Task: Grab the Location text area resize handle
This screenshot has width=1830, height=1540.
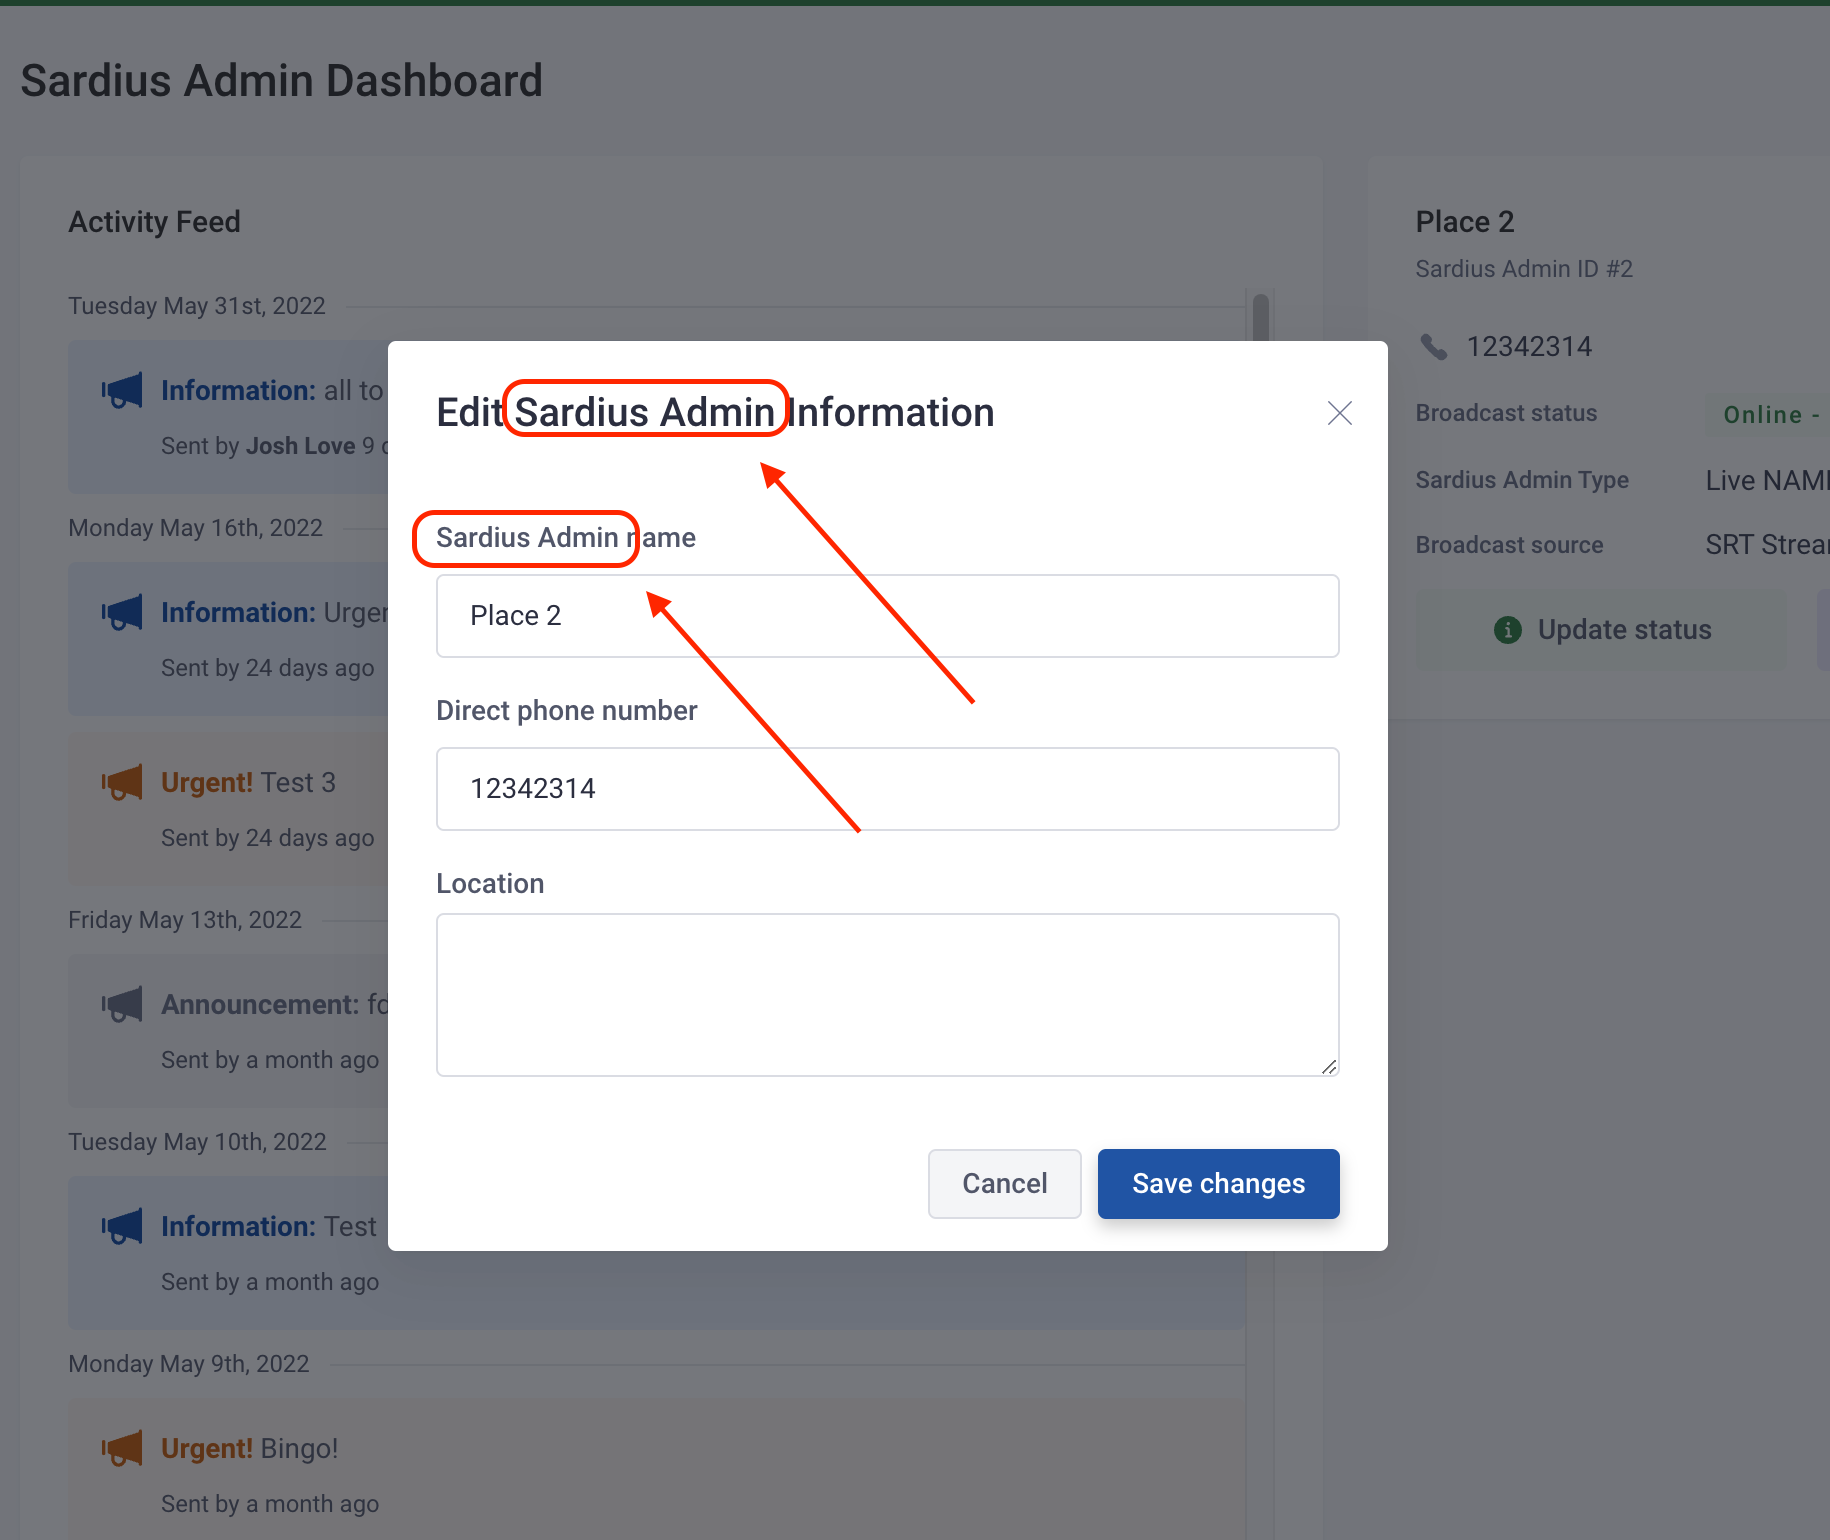Action: tap(1328, 1066)
